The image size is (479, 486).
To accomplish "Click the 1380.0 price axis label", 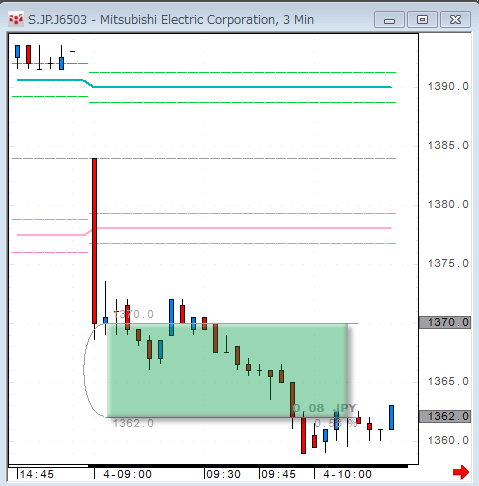I will tap(448, 204).
